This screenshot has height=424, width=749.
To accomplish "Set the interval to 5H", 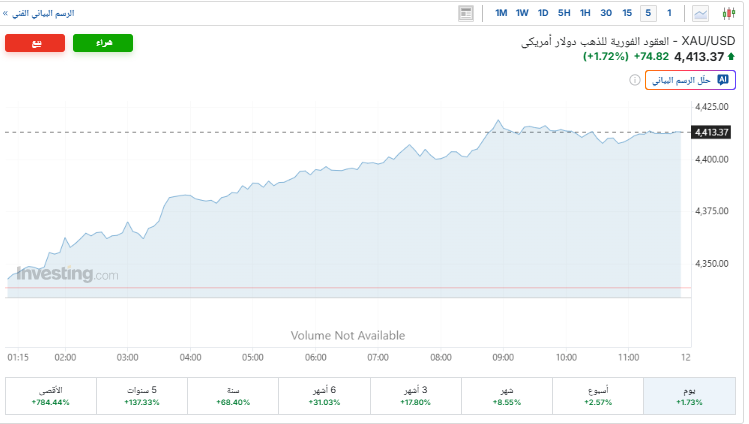I will point(564,13).
